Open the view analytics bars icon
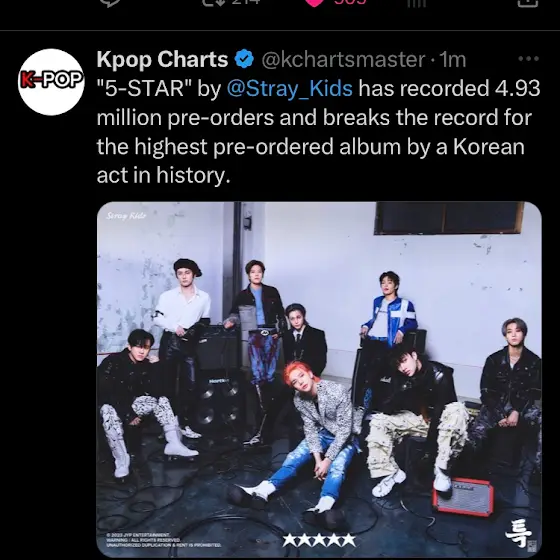The height and width of the screenshot is (560, 560). 416,3
